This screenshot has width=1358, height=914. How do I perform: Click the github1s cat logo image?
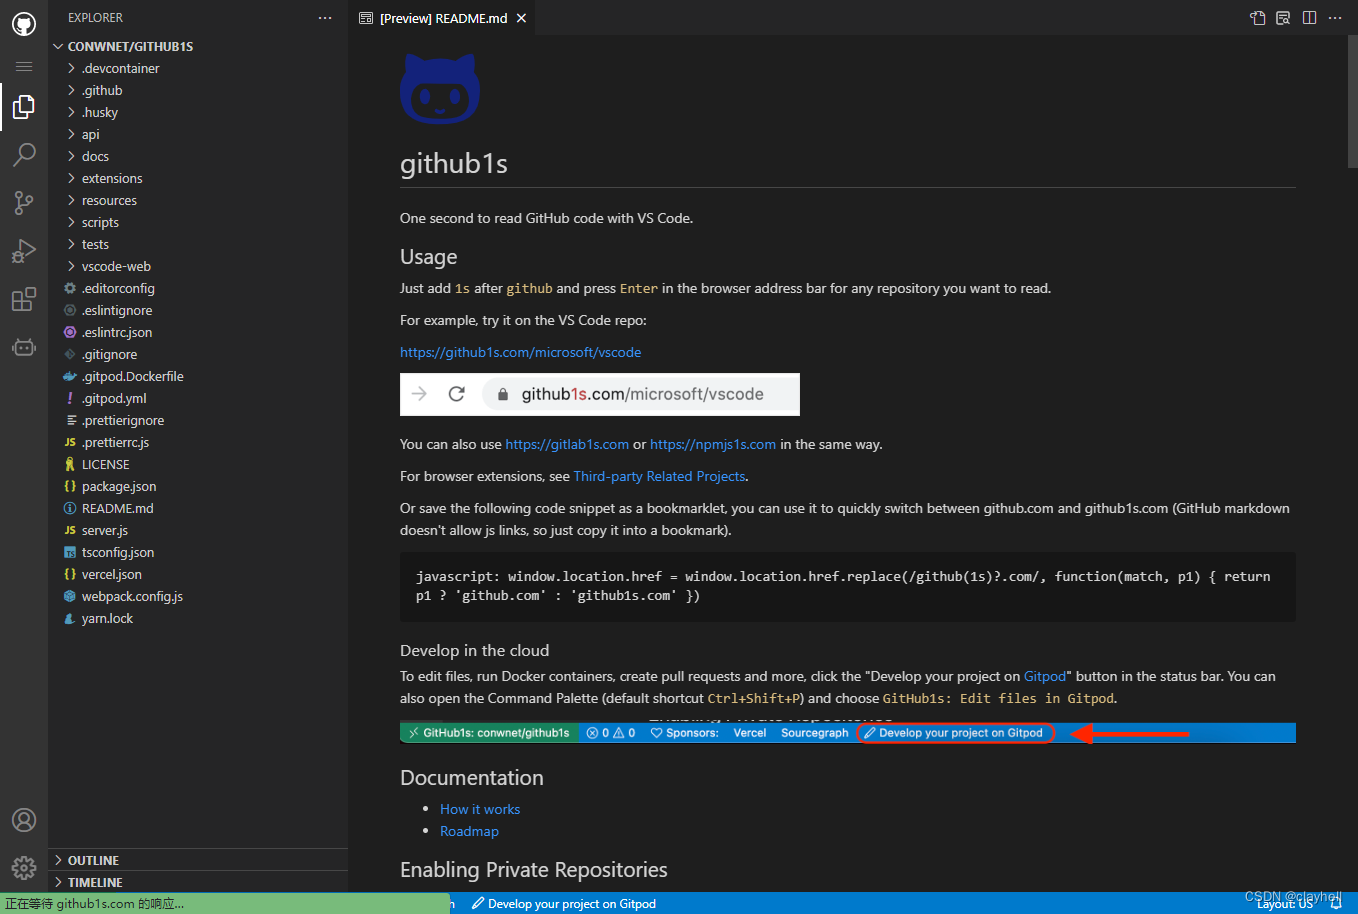[x=440, y=88]
